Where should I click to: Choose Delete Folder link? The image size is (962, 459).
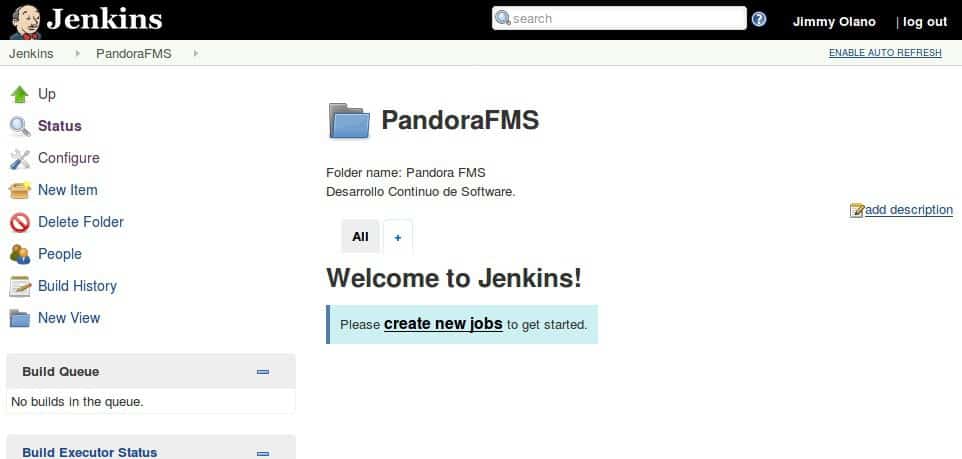click(81, 222)
